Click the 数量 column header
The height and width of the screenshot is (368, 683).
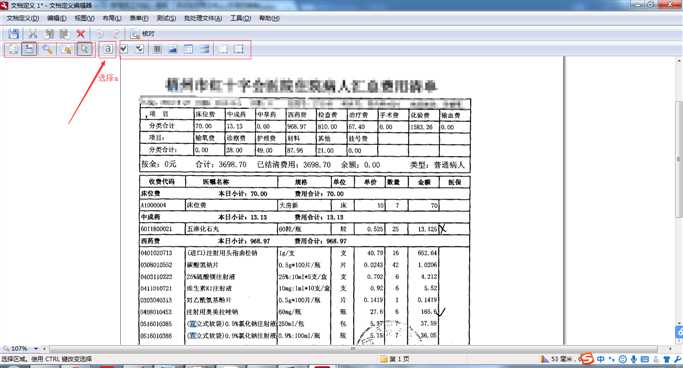(x=393, y=182)
